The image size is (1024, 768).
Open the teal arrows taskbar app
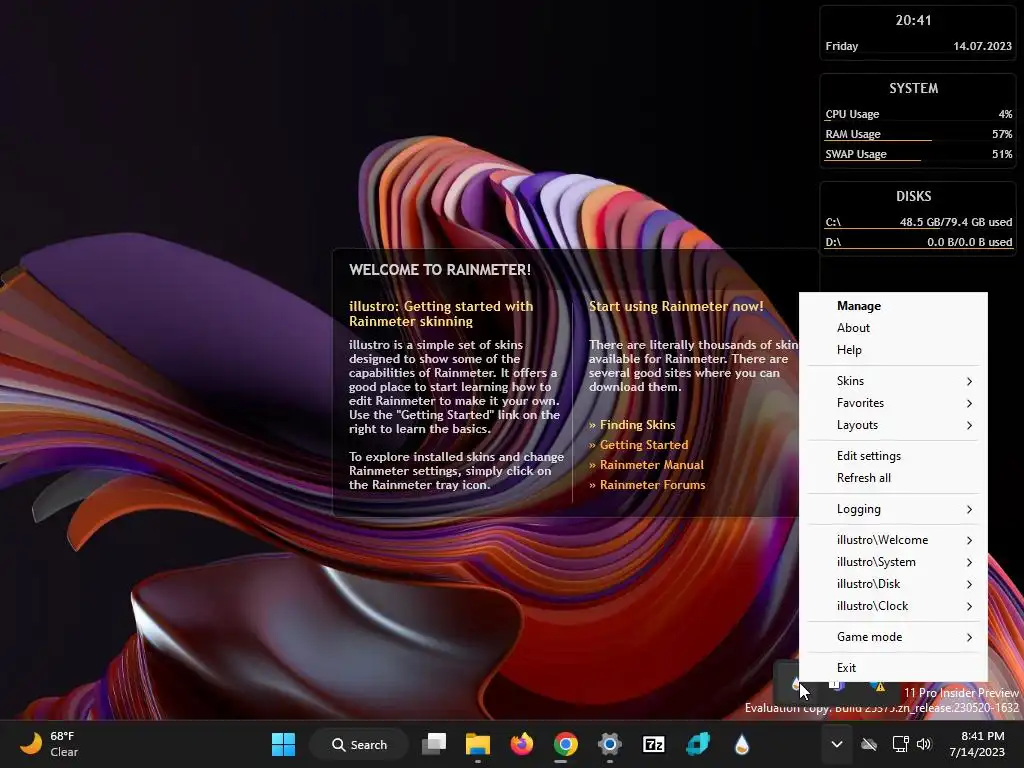click(697, 744)
